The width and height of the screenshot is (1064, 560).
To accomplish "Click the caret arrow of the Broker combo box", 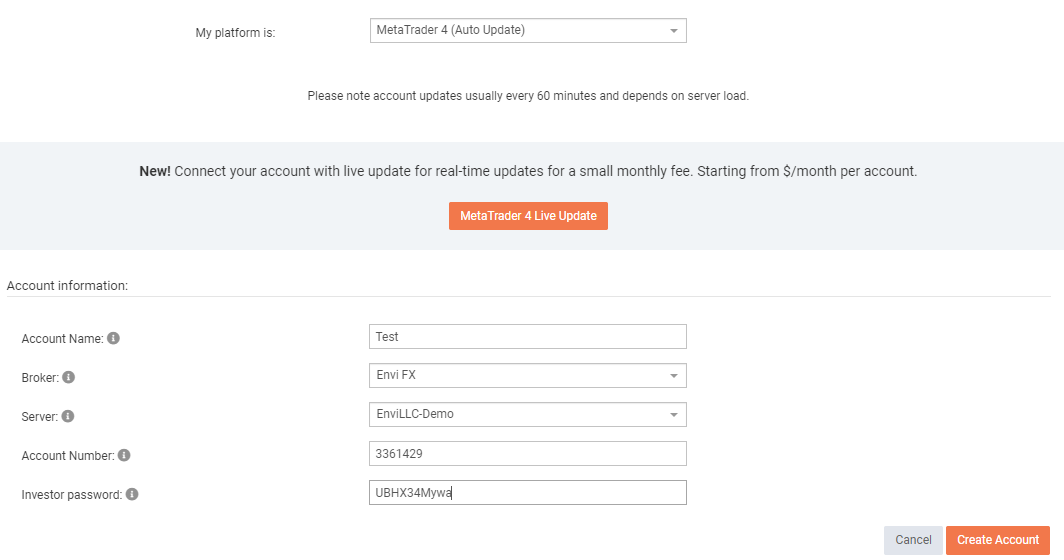I will point(674,376).
